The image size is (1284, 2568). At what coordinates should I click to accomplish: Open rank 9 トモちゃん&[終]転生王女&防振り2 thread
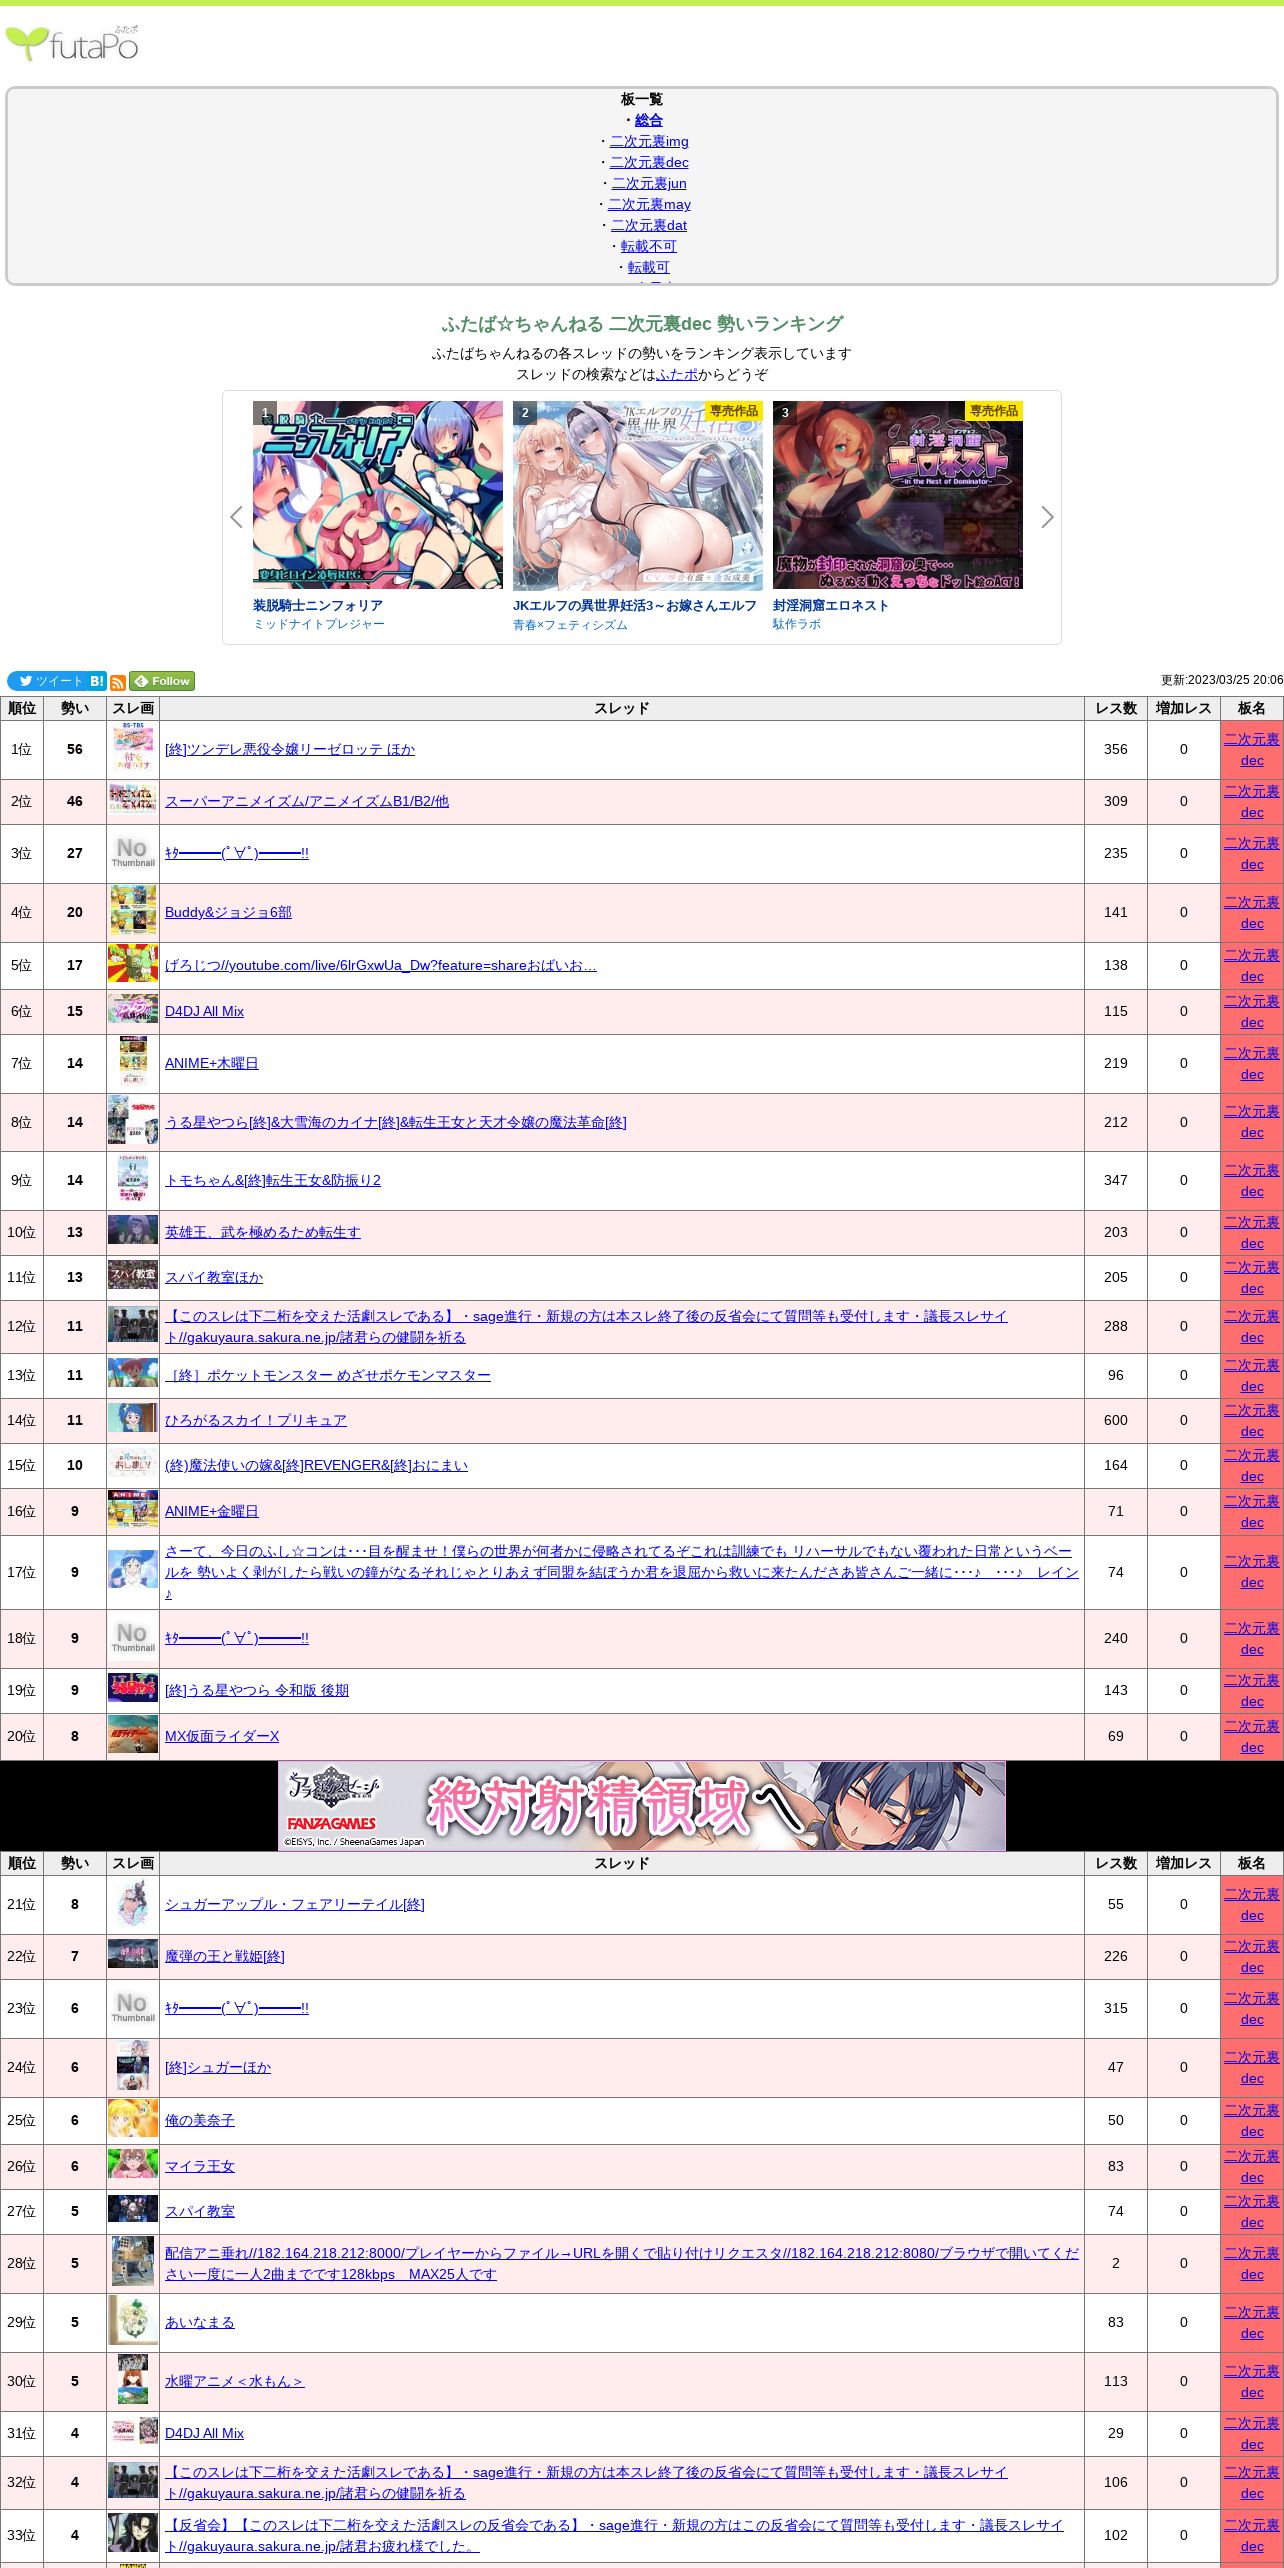click(273, 1180)
